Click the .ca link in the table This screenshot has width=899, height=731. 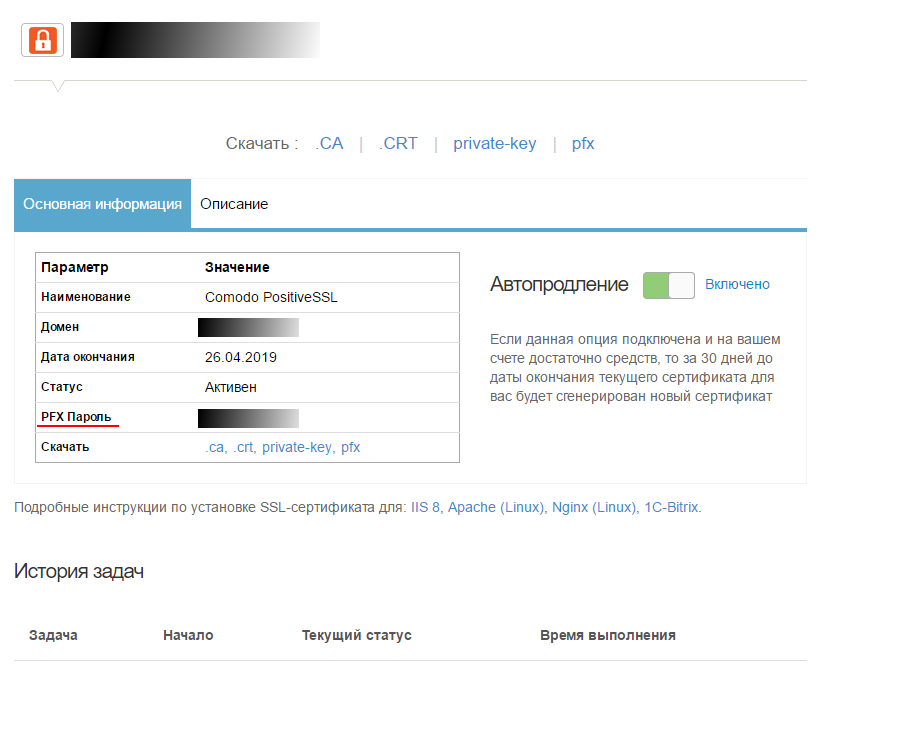point(215,447)
